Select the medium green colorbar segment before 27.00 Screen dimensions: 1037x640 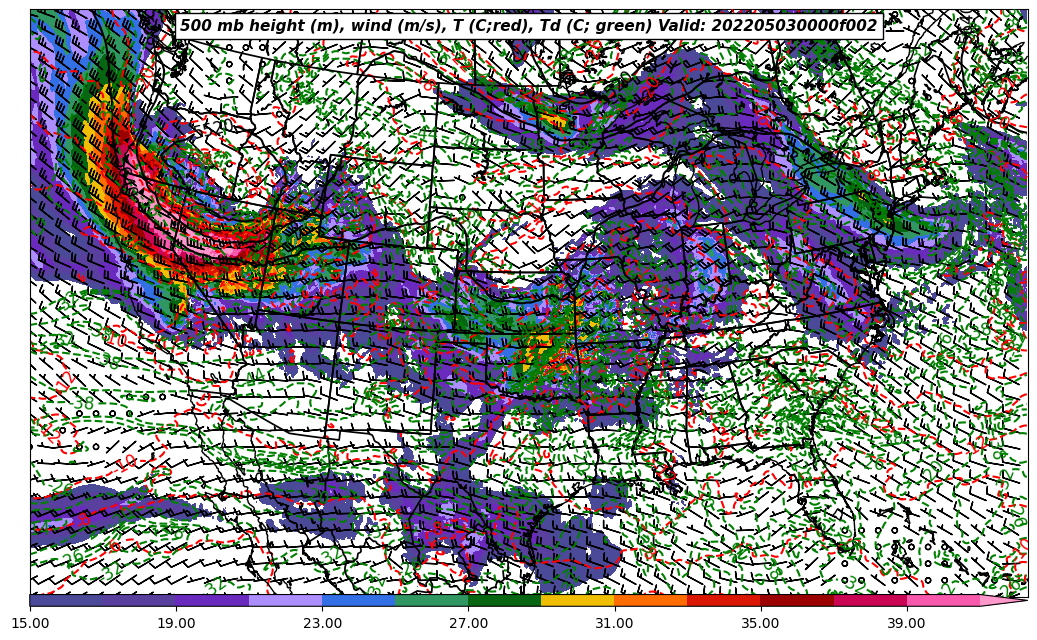(x=432, y=600)
